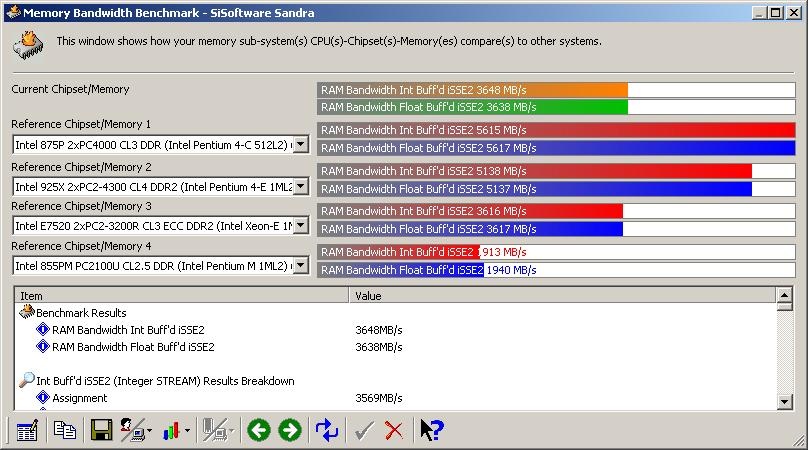
Task: Click blue reference 3 Float 3617 MB/s bar
Action: pyautogui.click(x=470, y=229)
